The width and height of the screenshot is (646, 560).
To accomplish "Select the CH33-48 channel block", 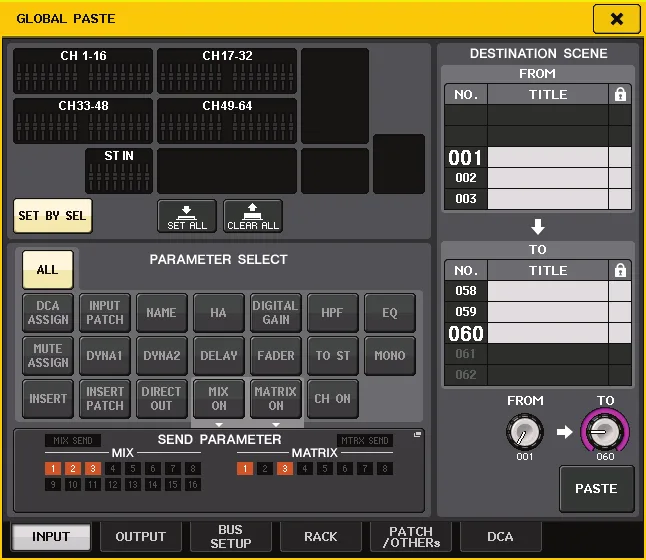I will point(83,121).
